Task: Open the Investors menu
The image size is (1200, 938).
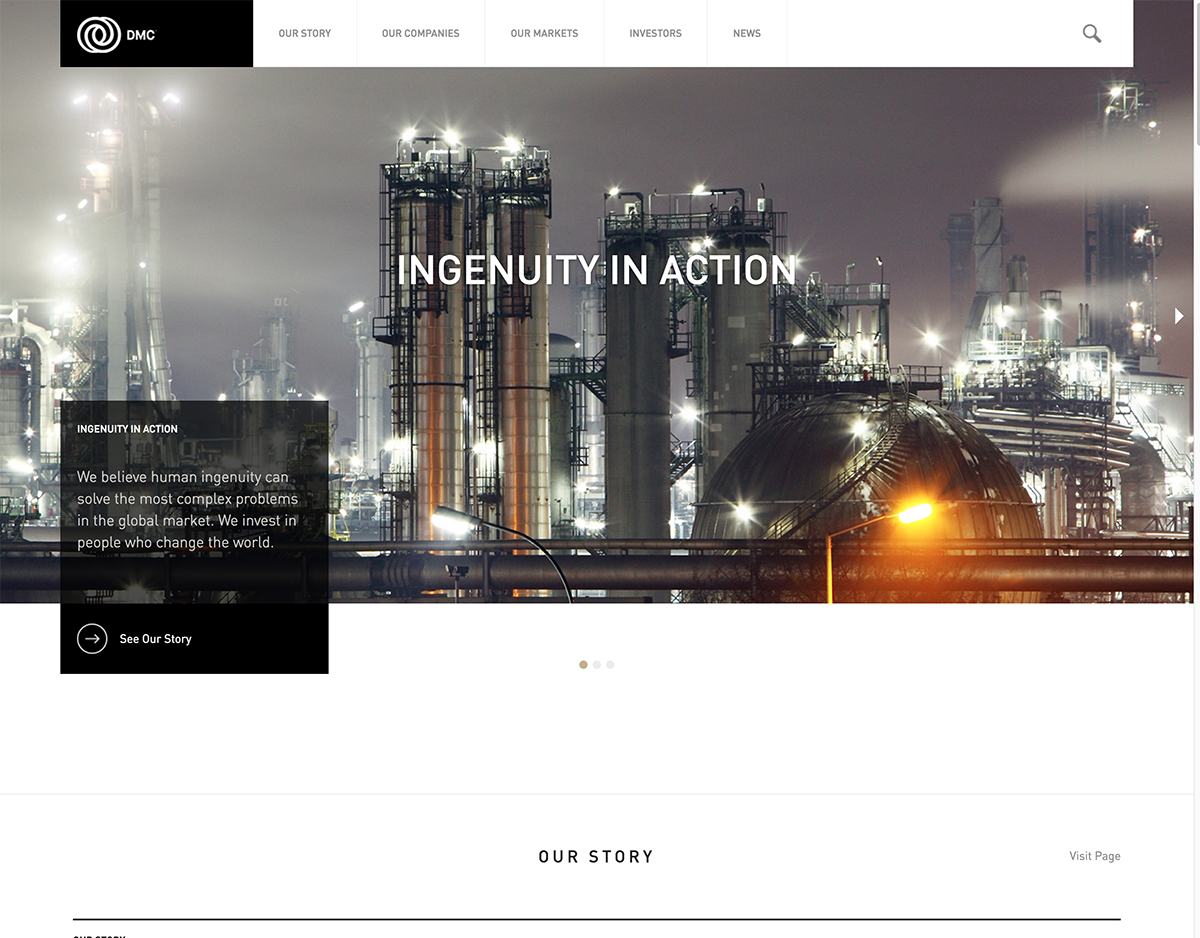Action: [x=655, y=33]
